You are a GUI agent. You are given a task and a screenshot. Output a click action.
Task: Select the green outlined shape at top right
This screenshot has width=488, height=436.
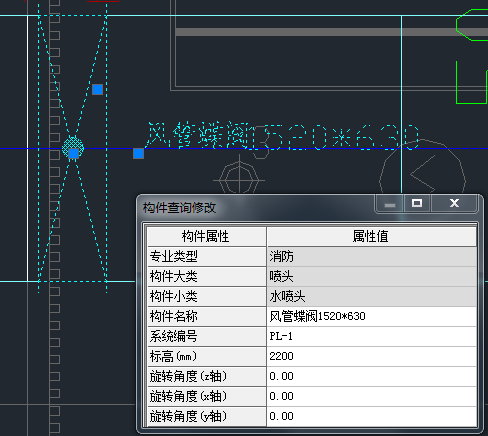(472, 25)
